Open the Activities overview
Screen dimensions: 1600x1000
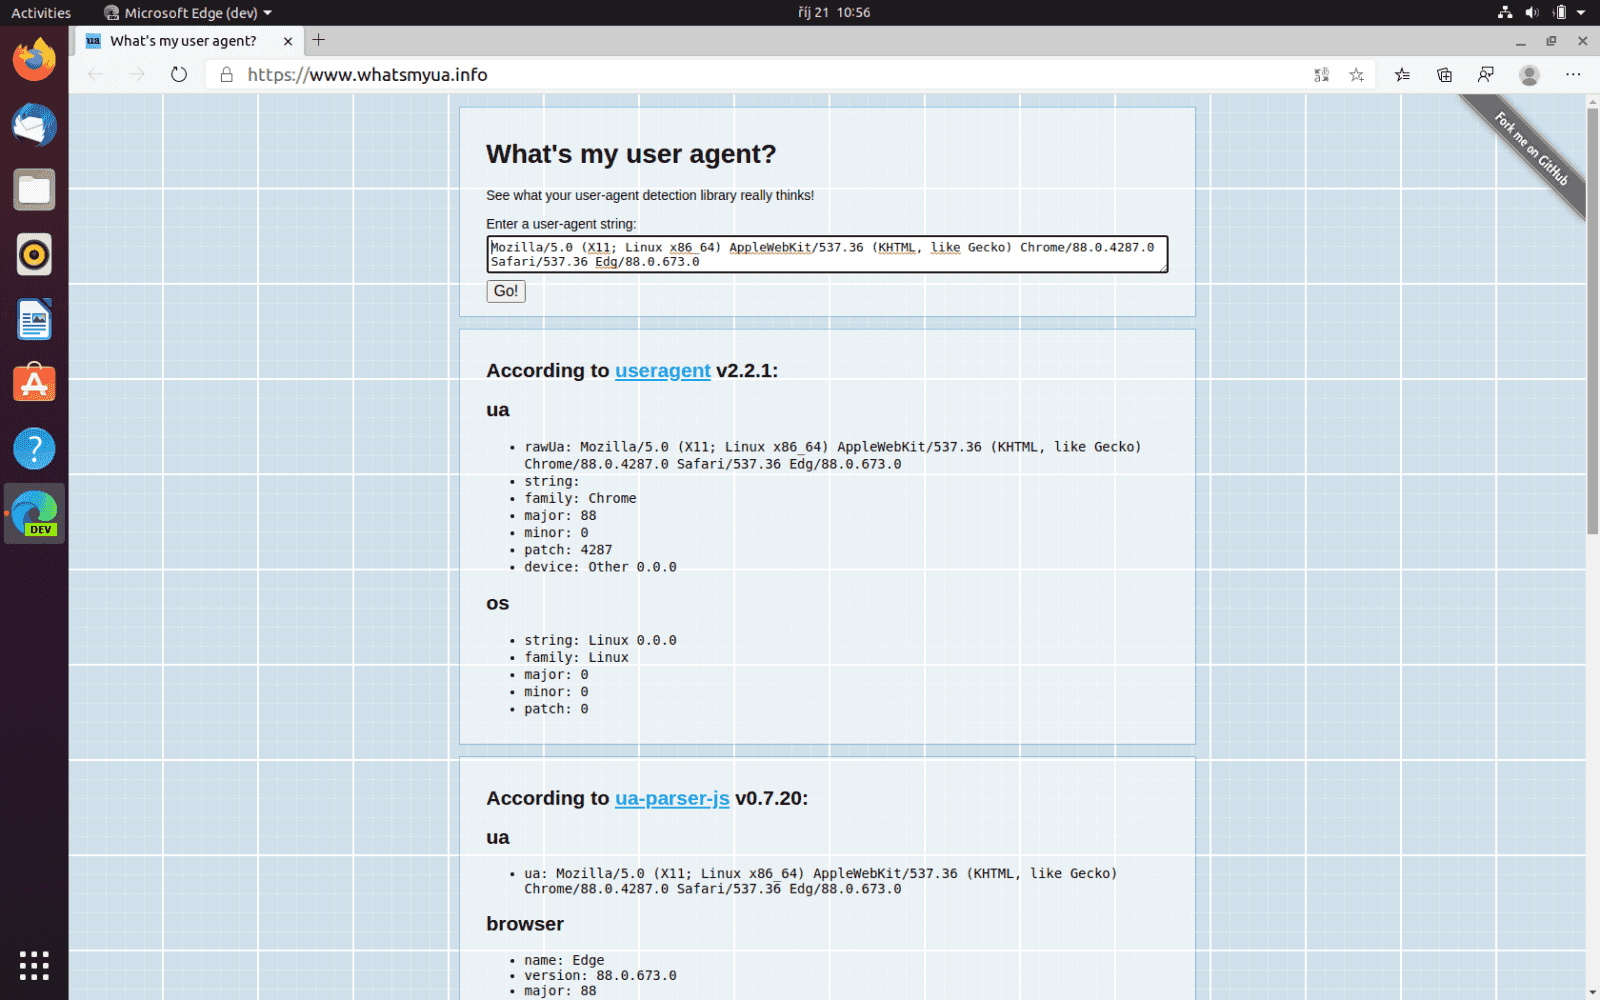(41, 13)
